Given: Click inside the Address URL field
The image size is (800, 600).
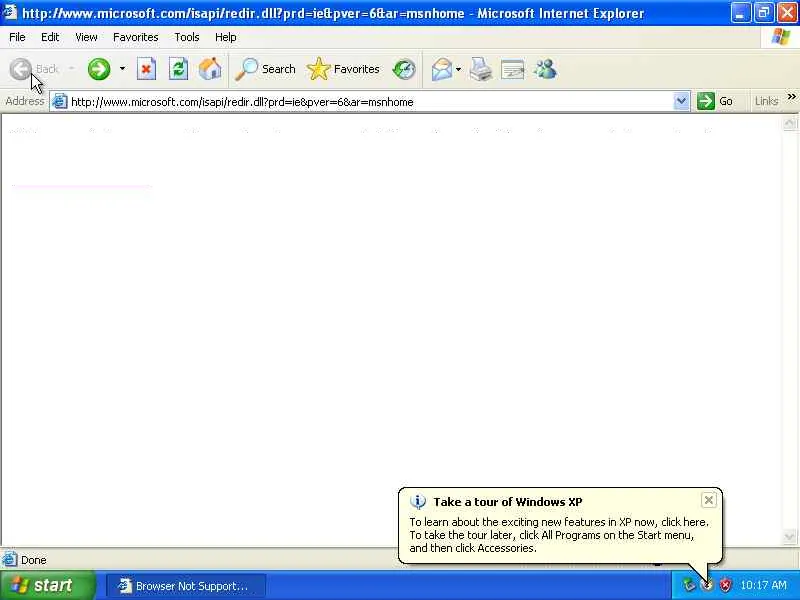Looking at the screenshot, I should click(x=370, y=102).
